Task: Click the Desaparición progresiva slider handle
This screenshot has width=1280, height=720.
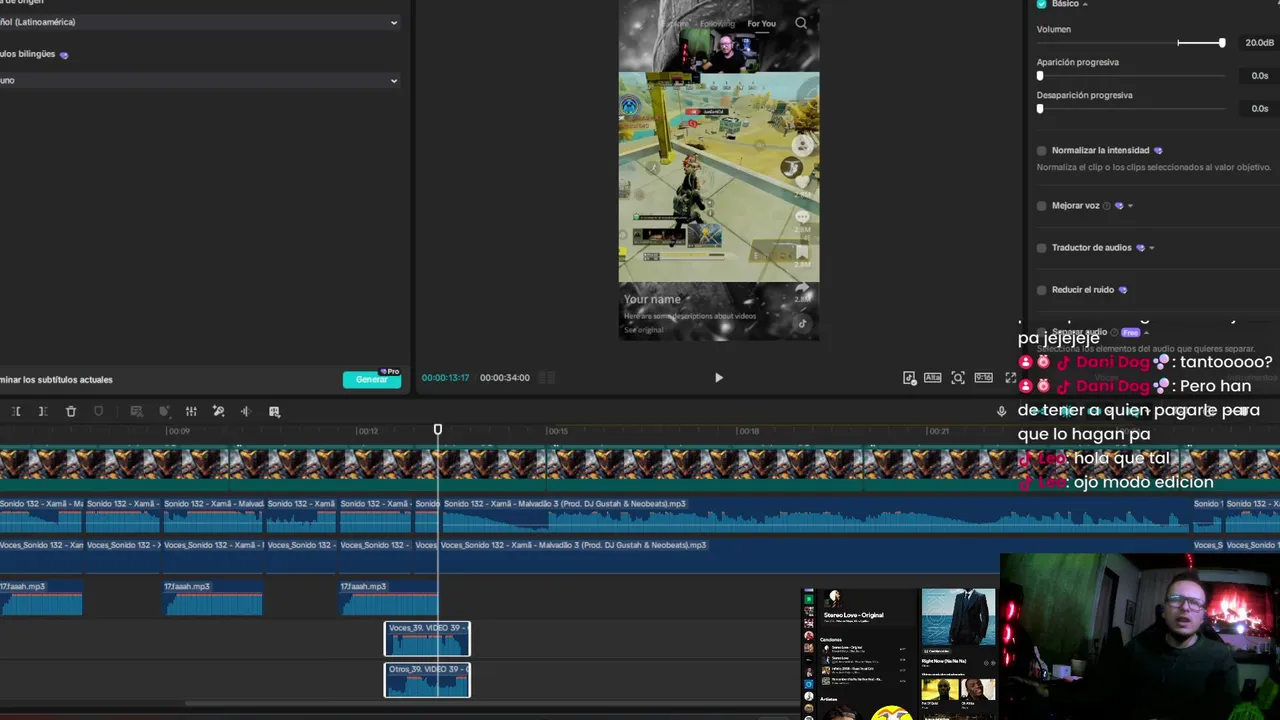Action: [1040, 109]
